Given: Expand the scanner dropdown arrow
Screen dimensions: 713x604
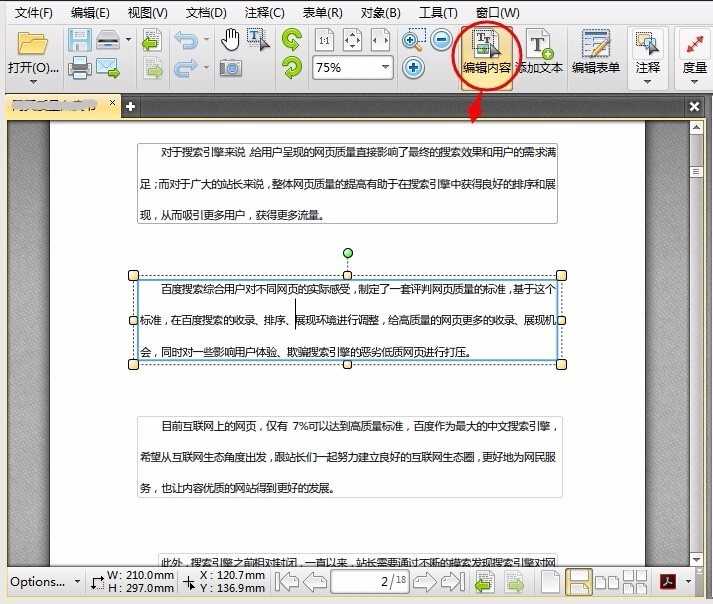Looking at the screenshot, I should pos(129,40).
